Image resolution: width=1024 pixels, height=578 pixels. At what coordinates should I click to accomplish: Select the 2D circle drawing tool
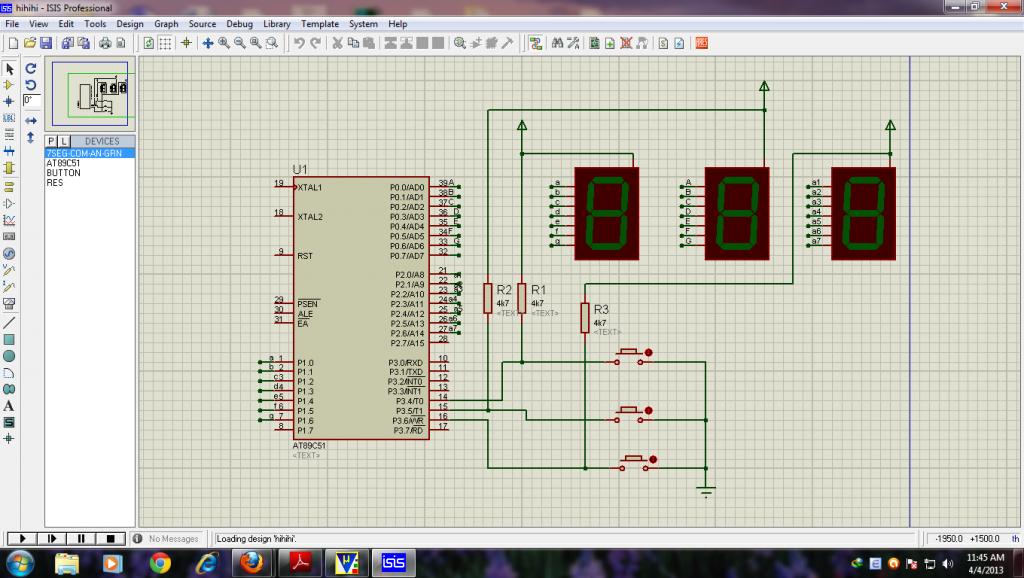click(x=9, y=355)
